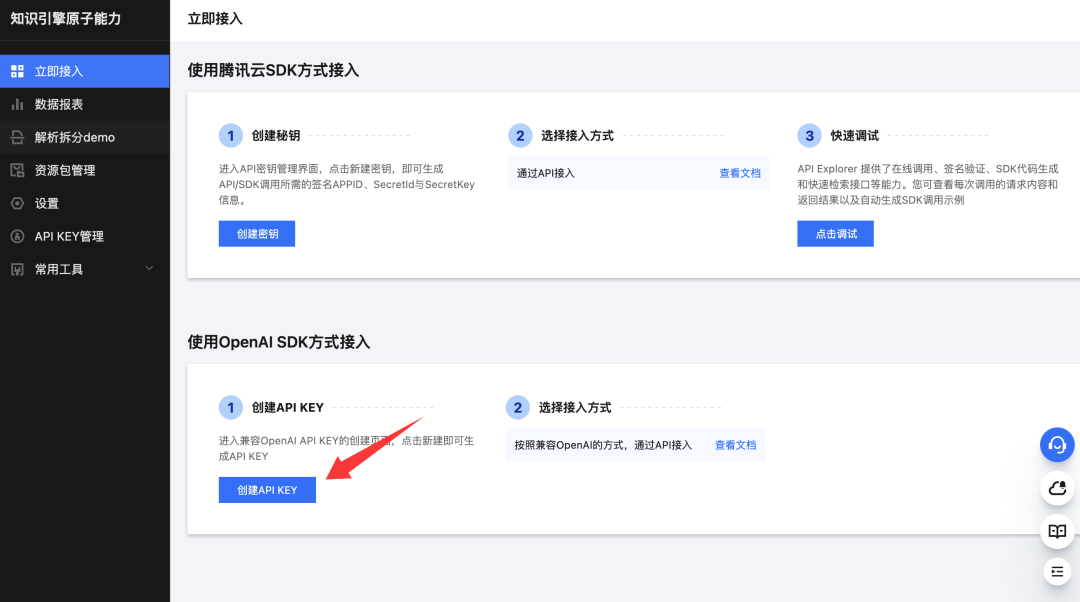Click the 点击调试 button
Viewport: 1080px width, 602px height.
pos(835,233)
